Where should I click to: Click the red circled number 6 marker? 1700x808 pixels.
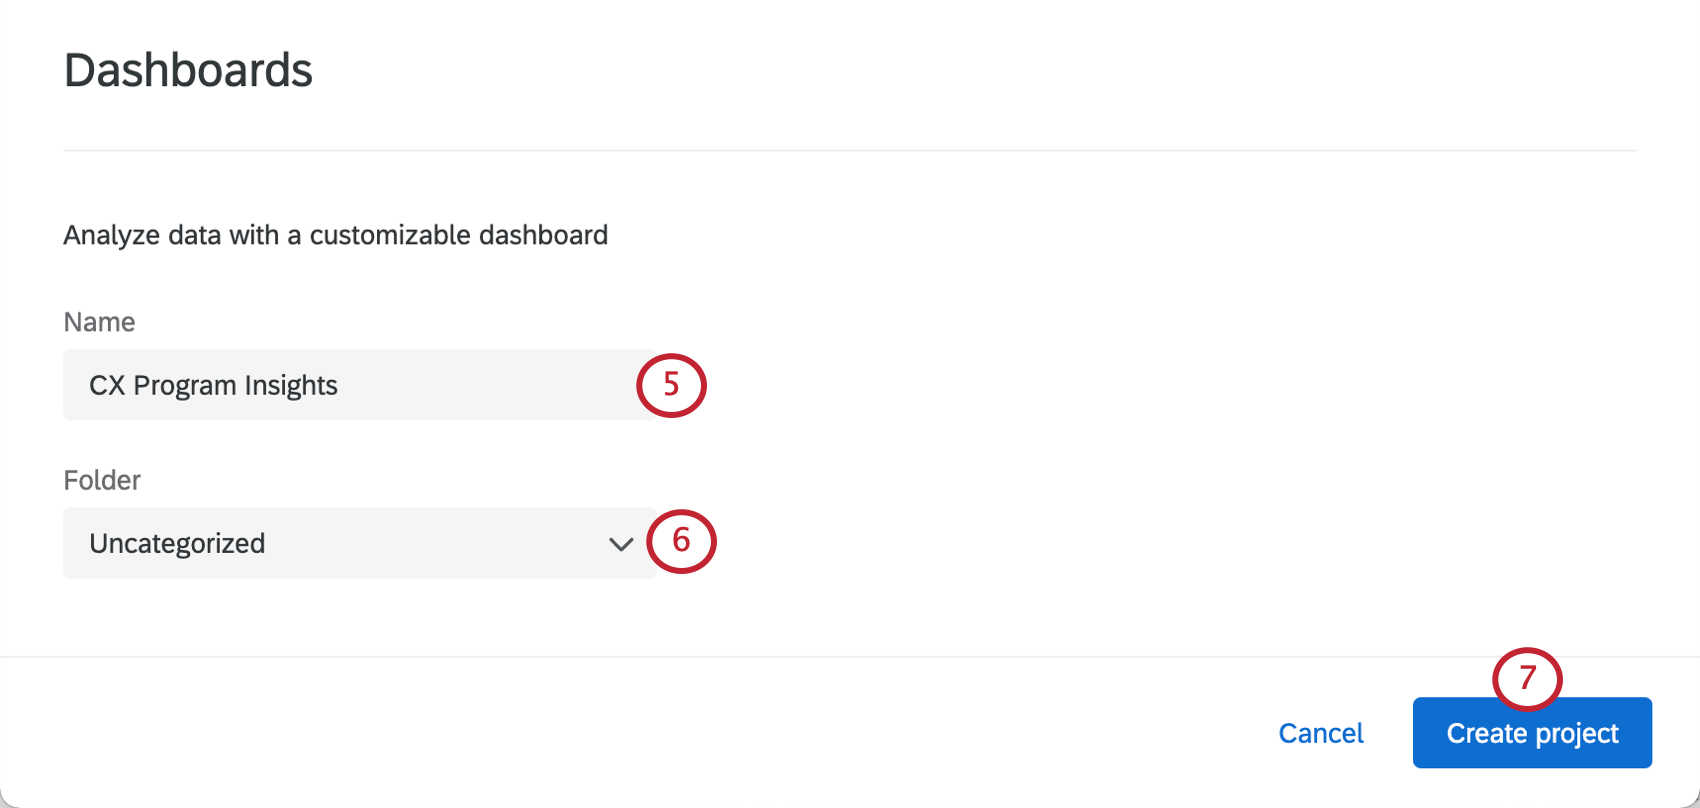pyautogui.click(x=681, y=541)
